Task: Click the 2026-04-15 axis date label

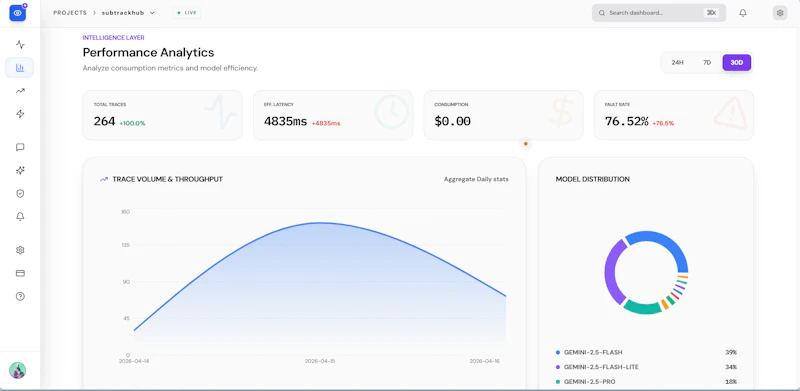Action: [x=319, y=361]
